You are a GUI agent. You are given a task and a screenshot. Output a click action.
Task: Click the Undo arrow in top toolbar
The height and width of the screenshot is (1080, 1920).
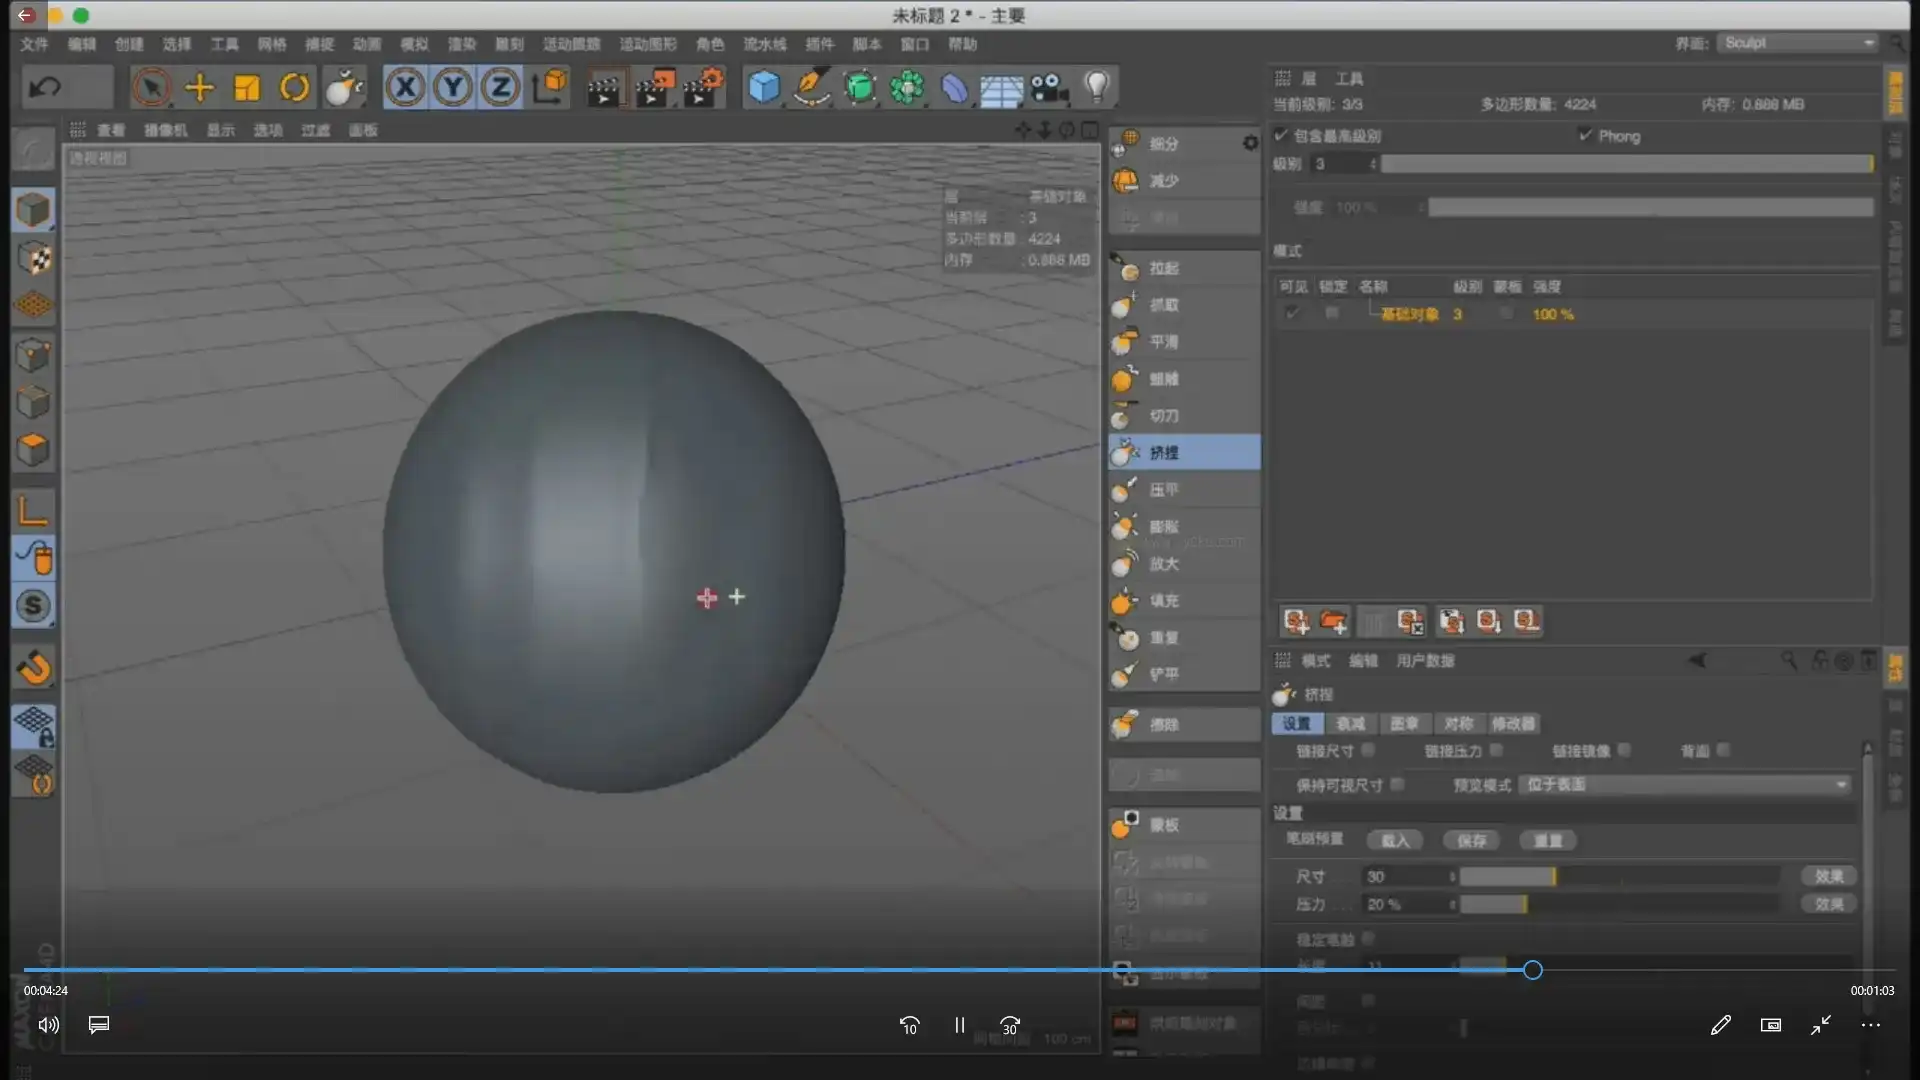(x=45, y=88)
